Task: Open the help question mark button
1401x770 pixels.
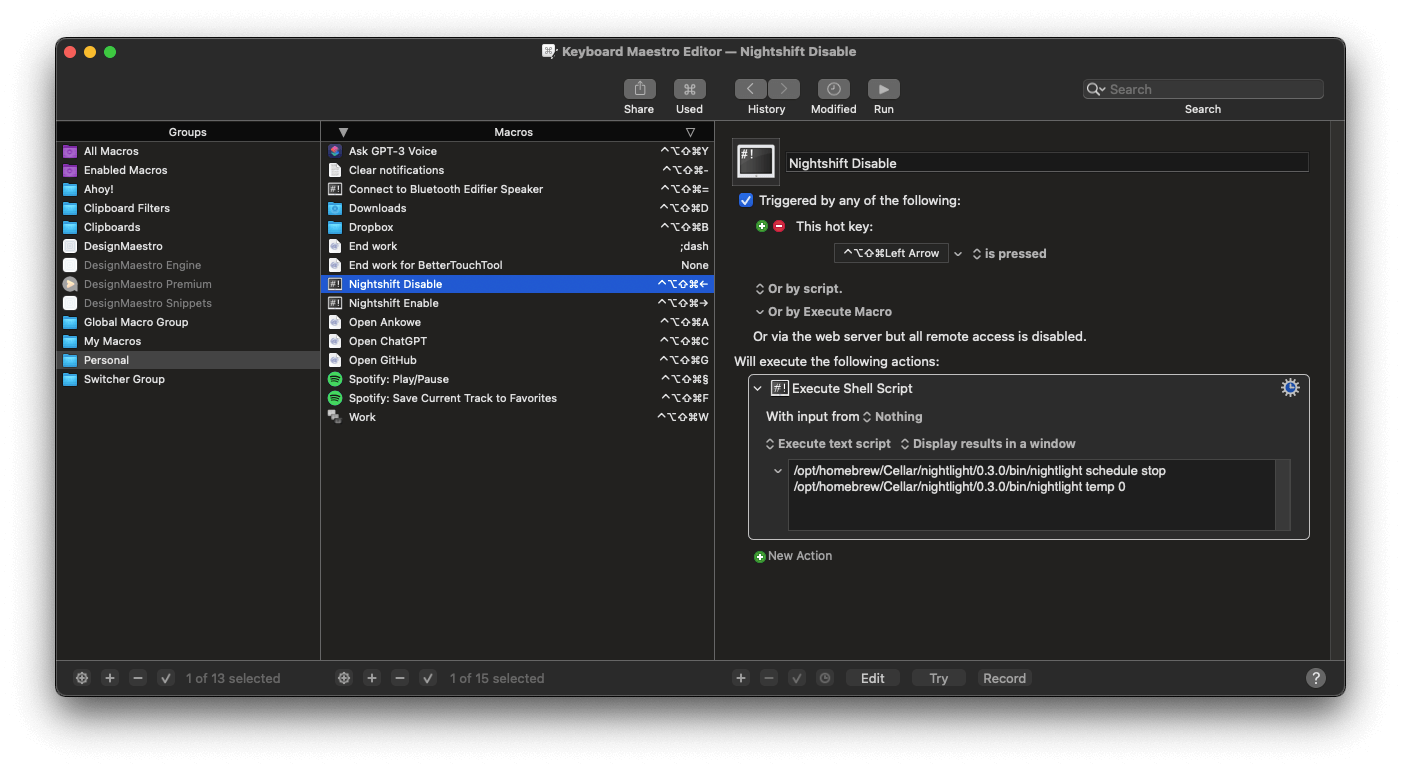Action: [x=1316, y=678]
